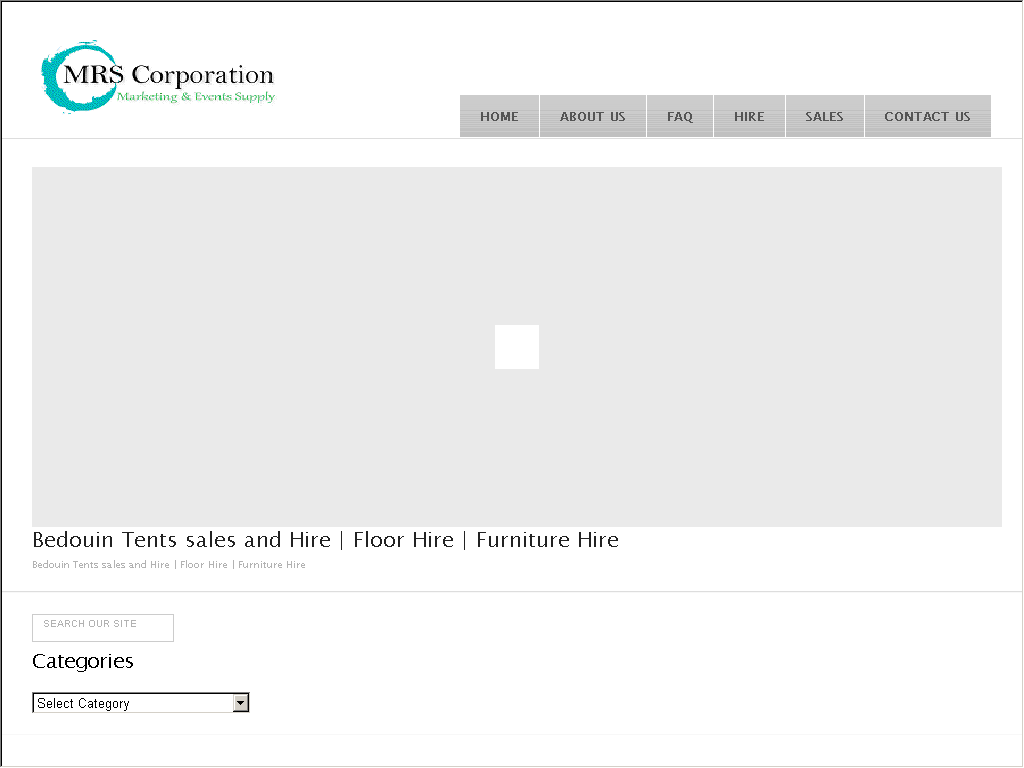Click the MRS Corporation logo
Screen dimensions: 1024x768
[x=157, y=76]
